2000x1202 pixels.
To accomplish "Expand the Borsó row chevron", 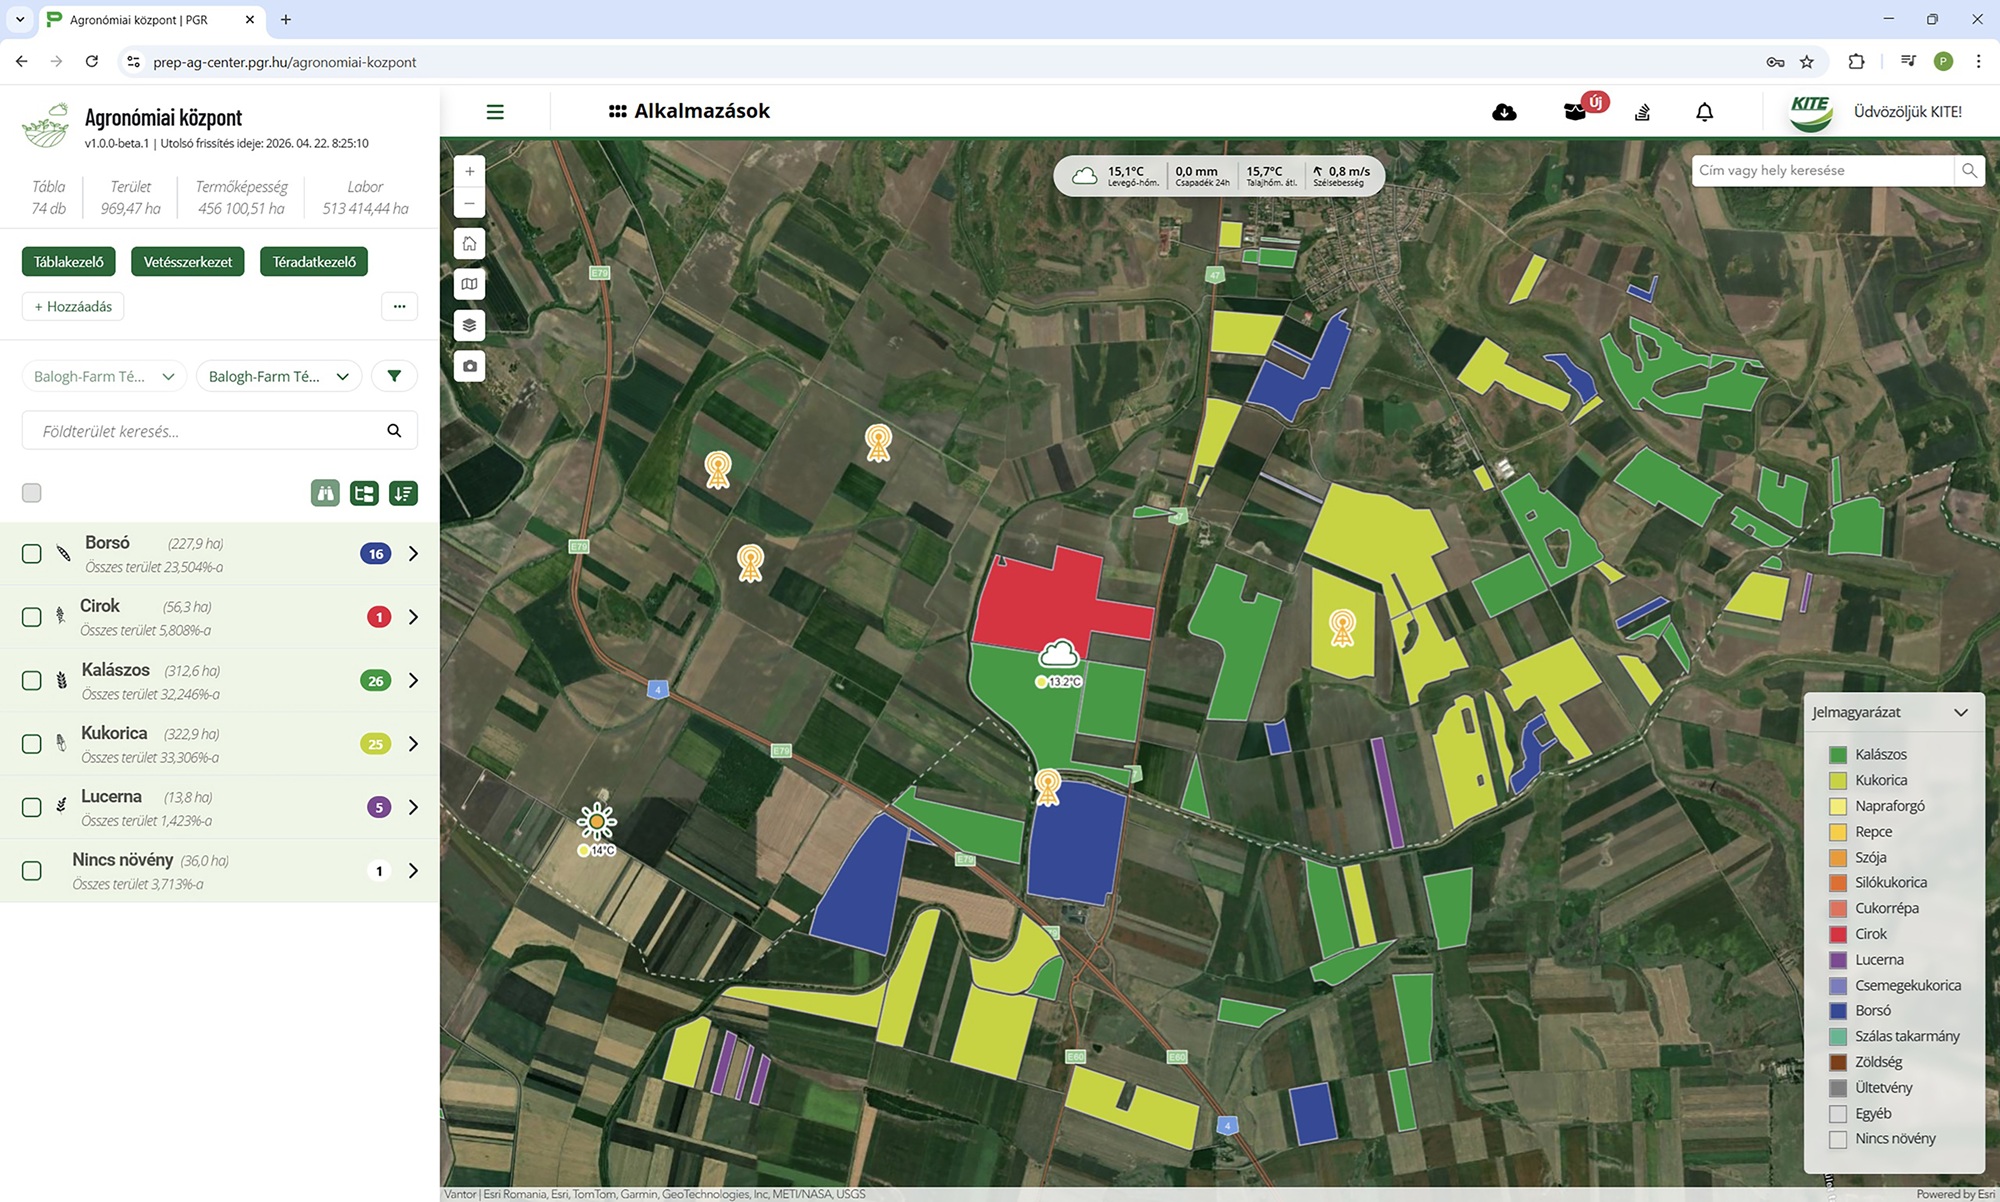I will [413, 554].
